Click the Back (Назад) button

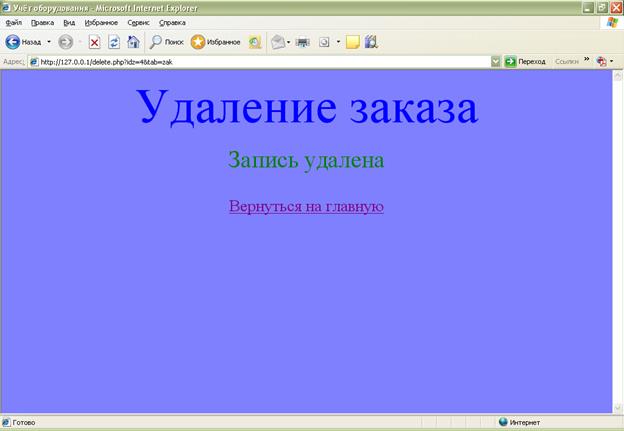click(x=22, y=42)
